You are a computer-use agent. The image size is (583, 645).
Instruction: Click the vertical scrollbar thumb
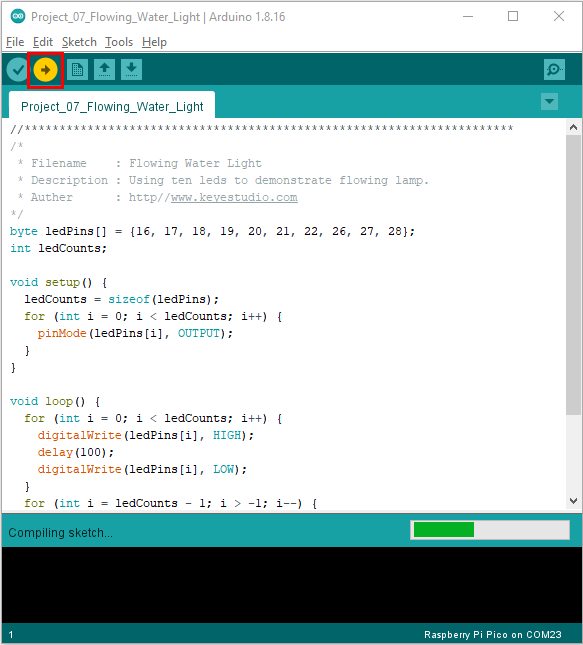pyautogui.click(x=574, y=275)
